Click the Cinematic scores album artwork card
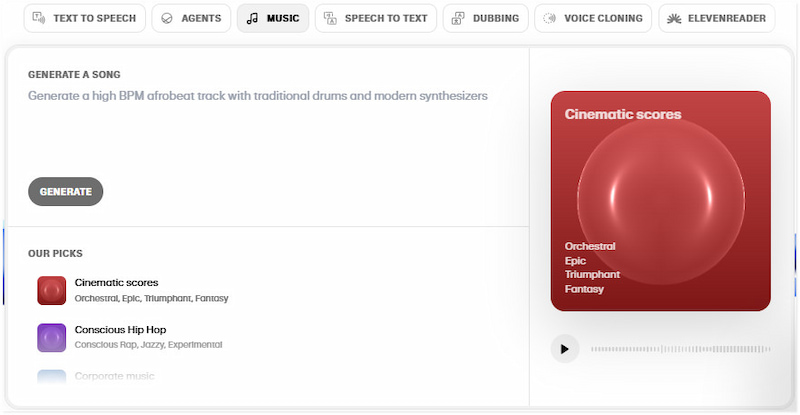Viewport: 800px width, 415px height. tap(660, 200)
